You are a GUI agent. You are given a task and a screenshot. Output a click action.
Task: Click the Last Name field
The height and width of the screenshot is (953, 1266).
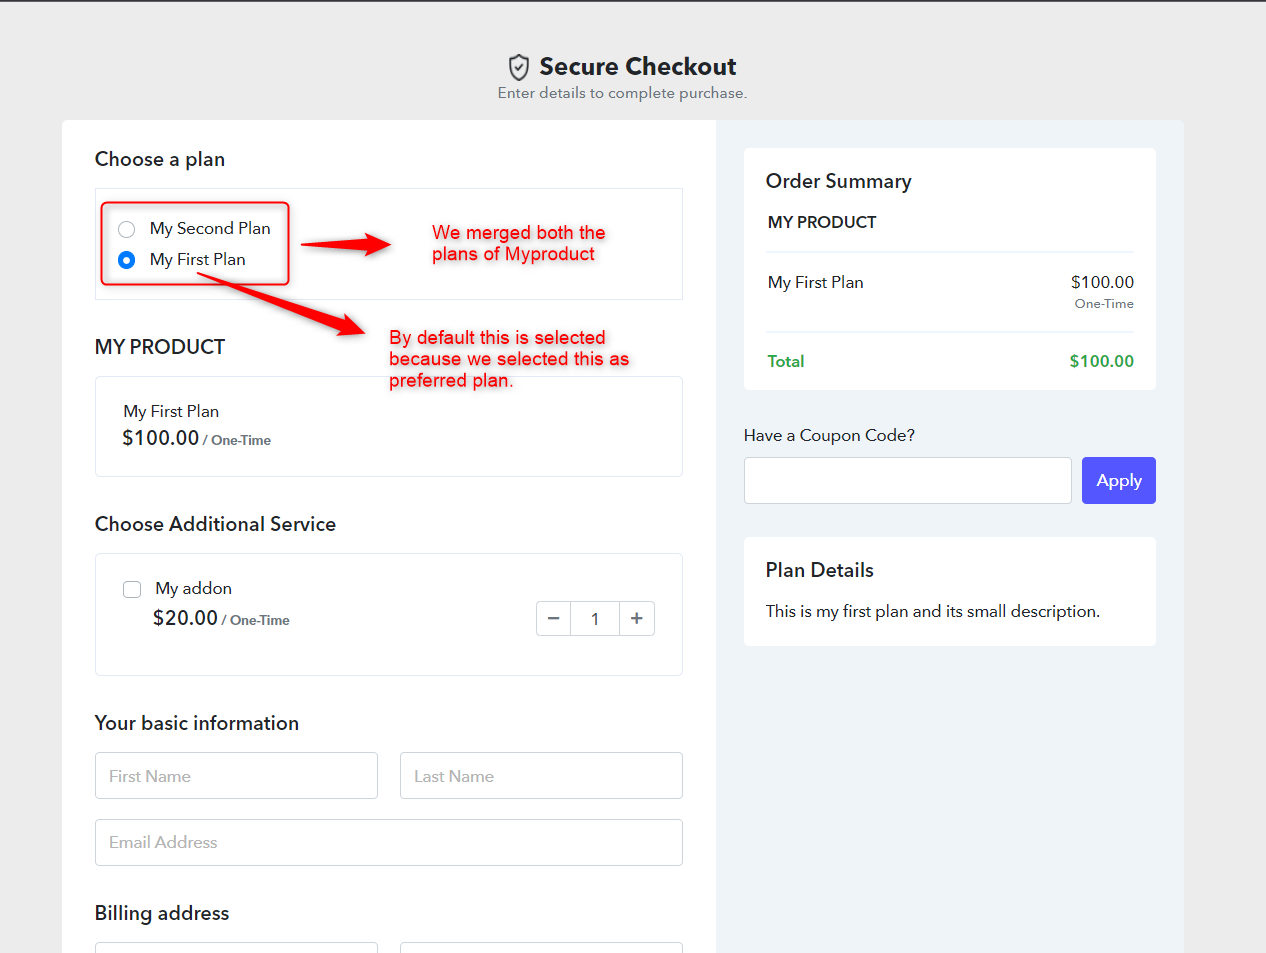[541, 776]
